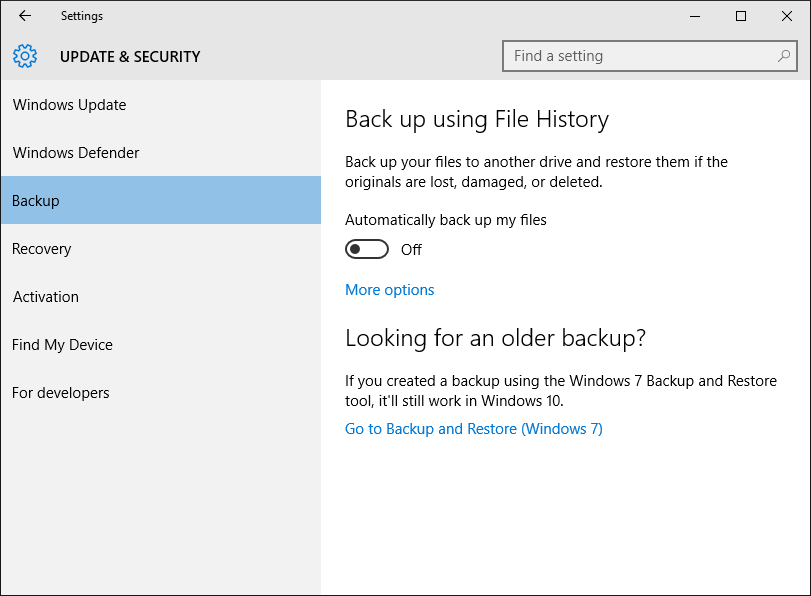Screen dimensions: 811x596
Task: Open Activation settings
Action: coord(45,296)
